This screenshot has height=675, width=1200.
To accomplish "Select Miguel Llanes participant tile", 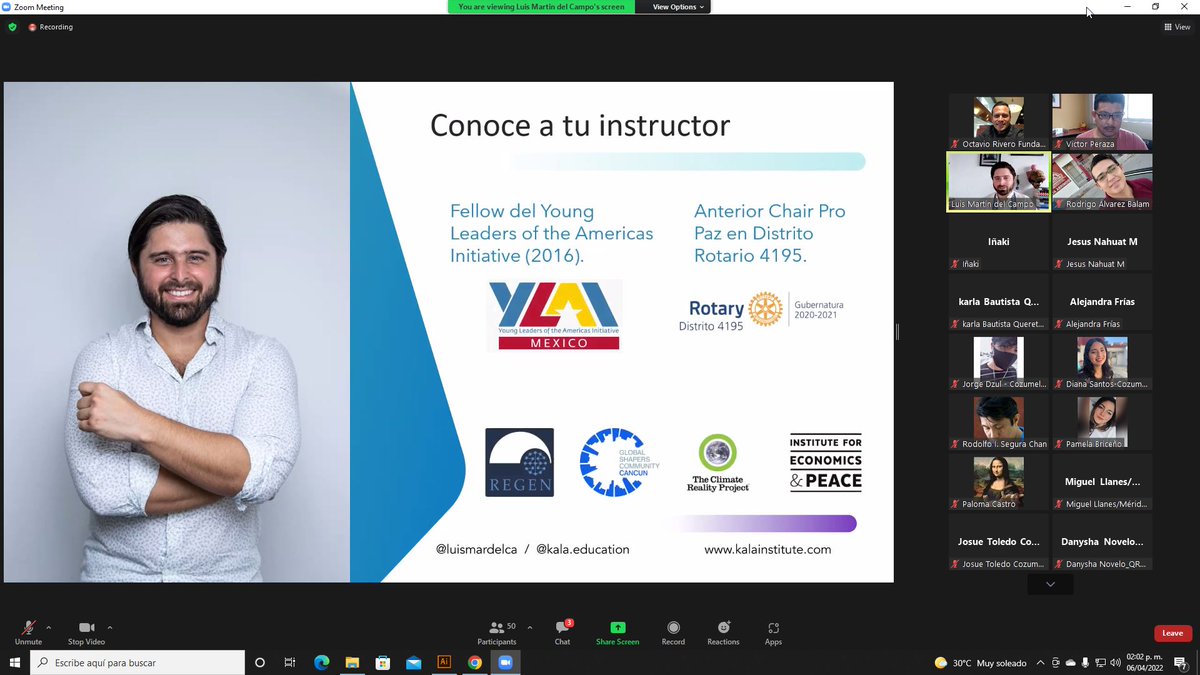I will (x=1102, y=482).
